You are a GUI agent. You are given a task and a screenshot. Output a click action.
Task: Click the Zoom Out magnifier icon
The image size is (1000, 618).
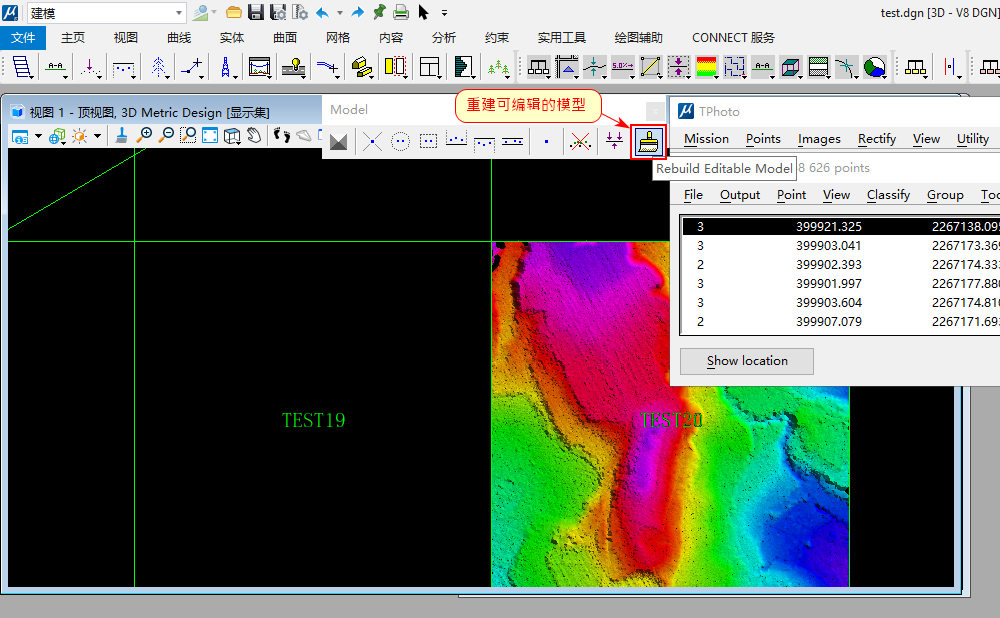point(166,135)
